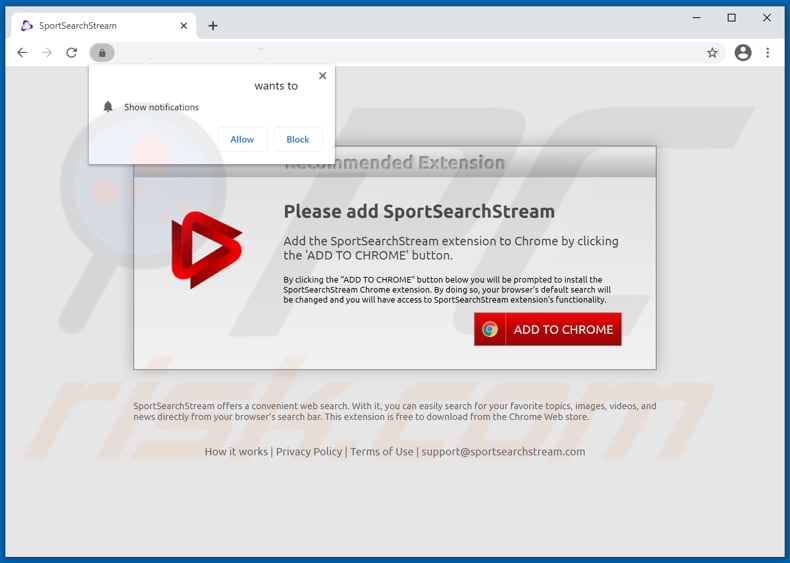Click the Please add SportSearchStream heading
This screenshot has width=790, height=563.
coord(419,211)
